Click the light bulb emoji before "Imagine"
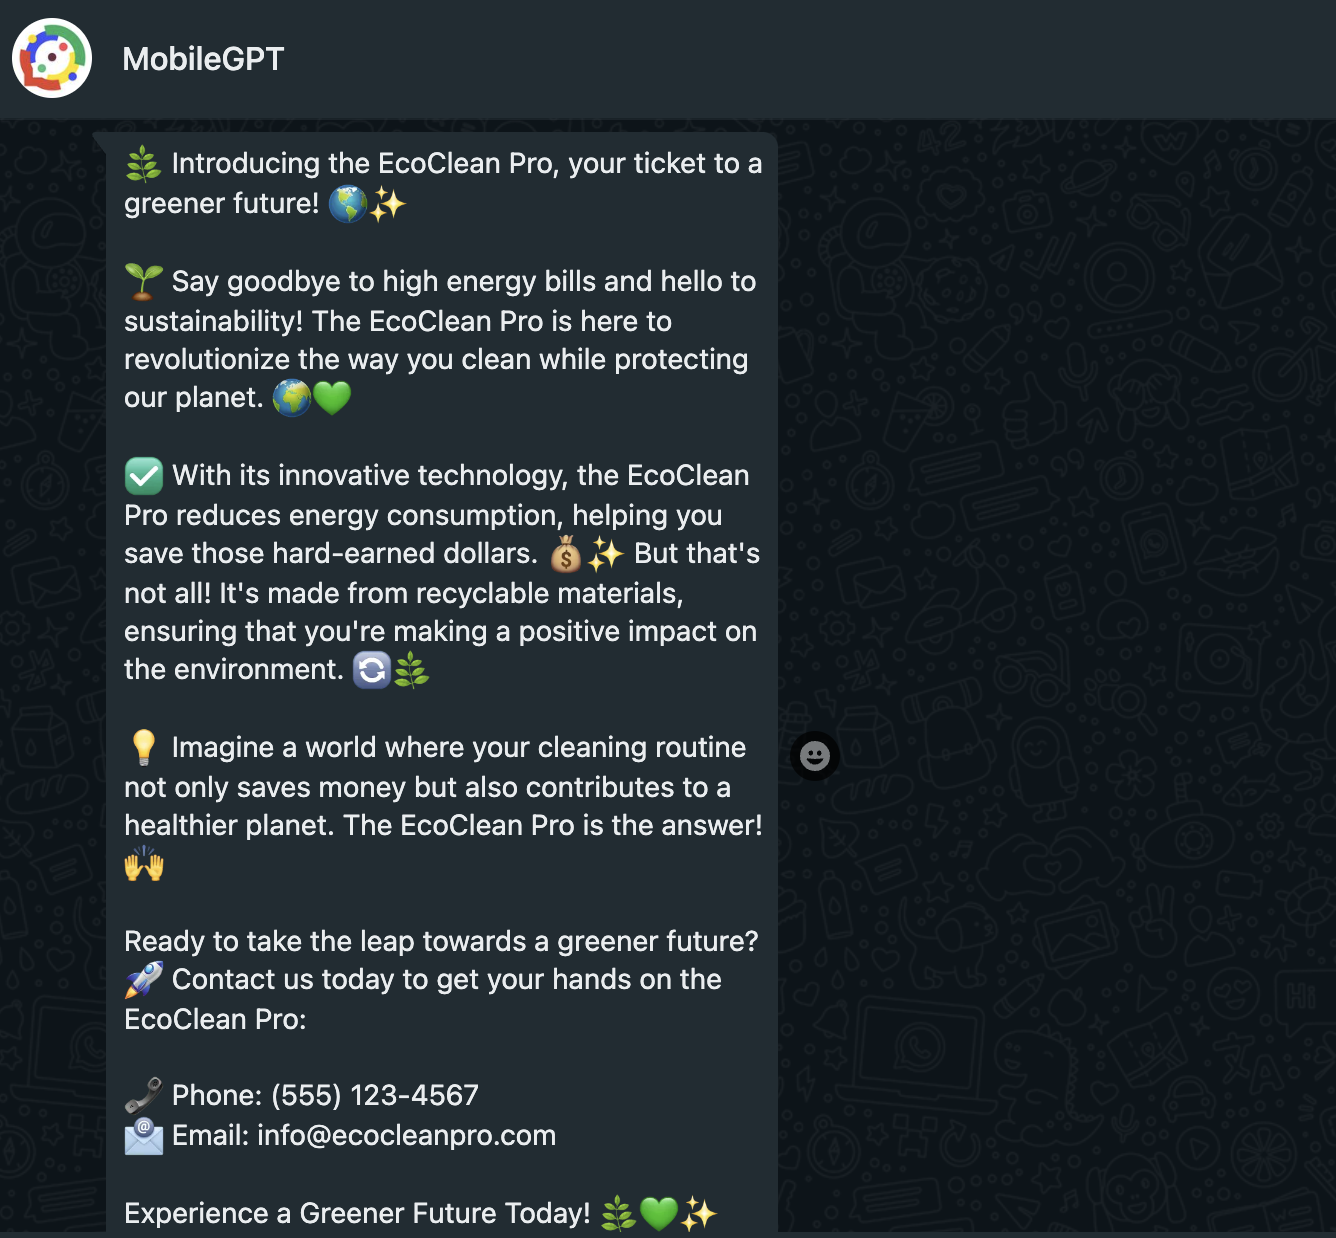 143,748
